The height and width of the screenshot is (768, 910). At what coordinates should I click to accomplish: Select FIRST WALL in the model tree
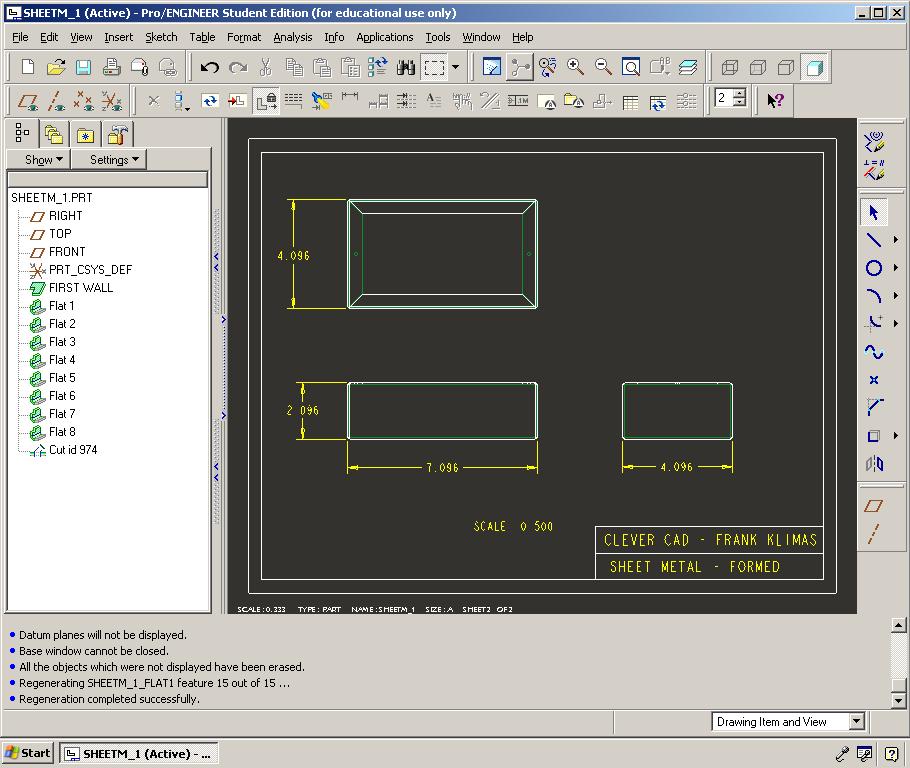[x=80, y=288]
